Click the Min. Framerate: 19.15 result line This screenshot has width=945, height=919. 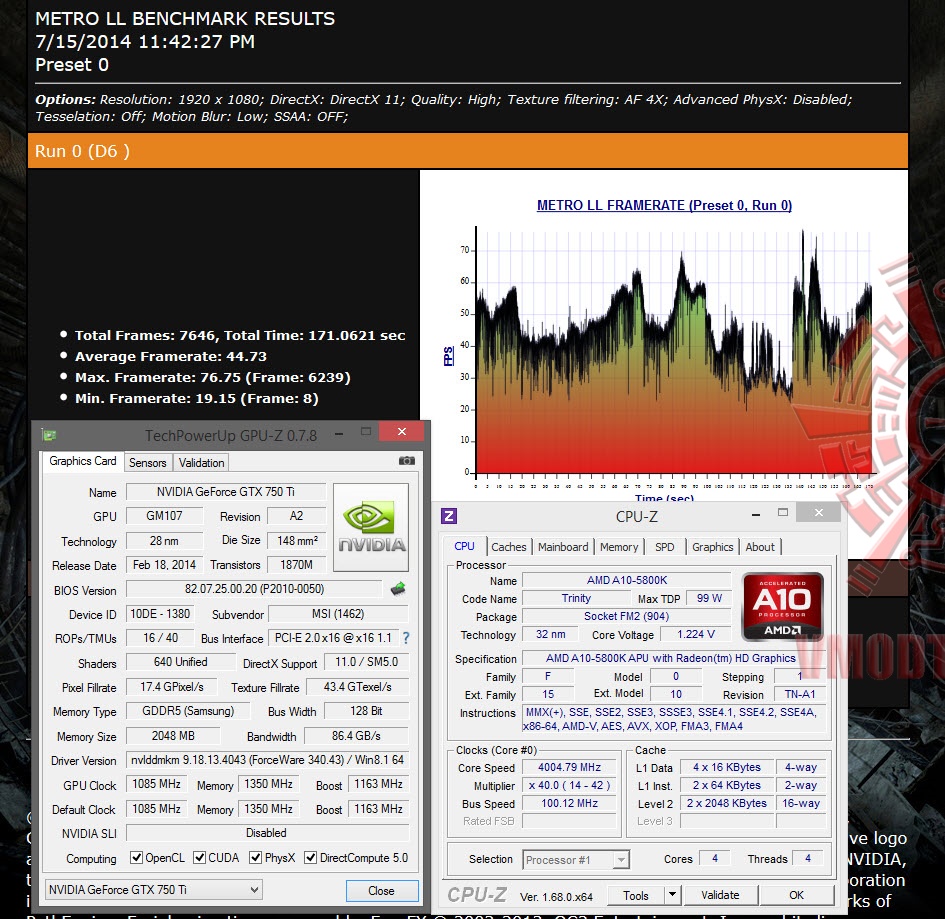click(196, 399)
